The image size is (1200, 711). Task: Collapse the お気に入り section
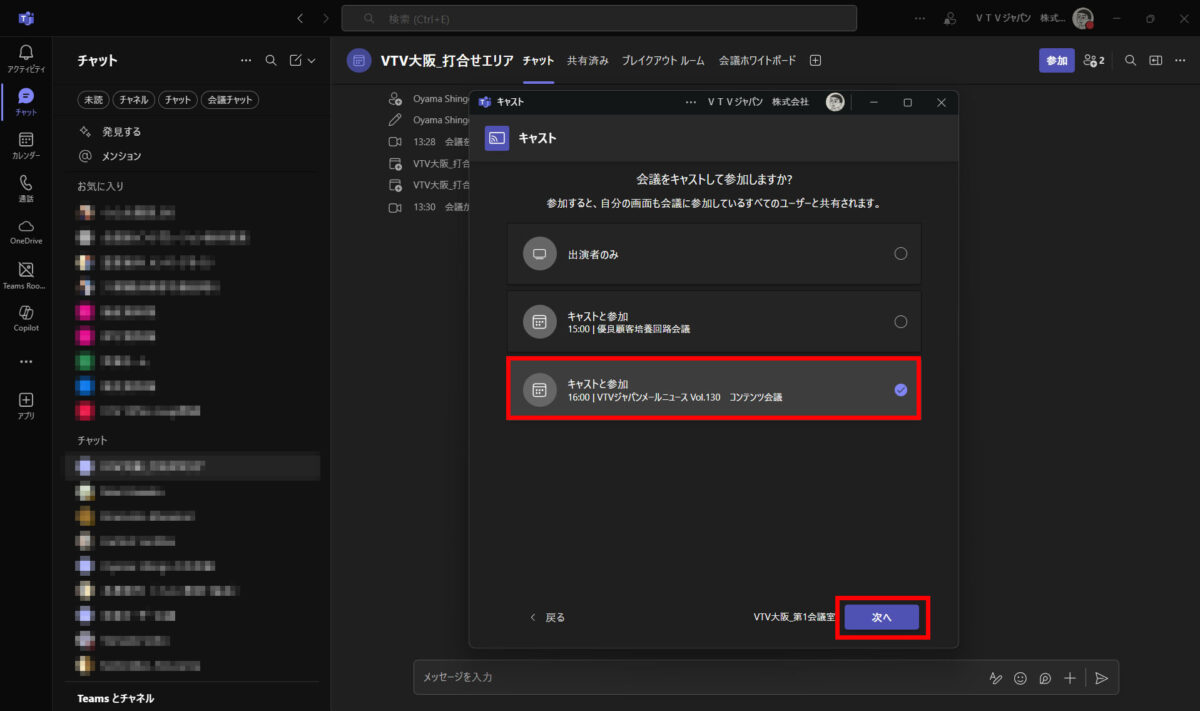[x=100, y=186]
